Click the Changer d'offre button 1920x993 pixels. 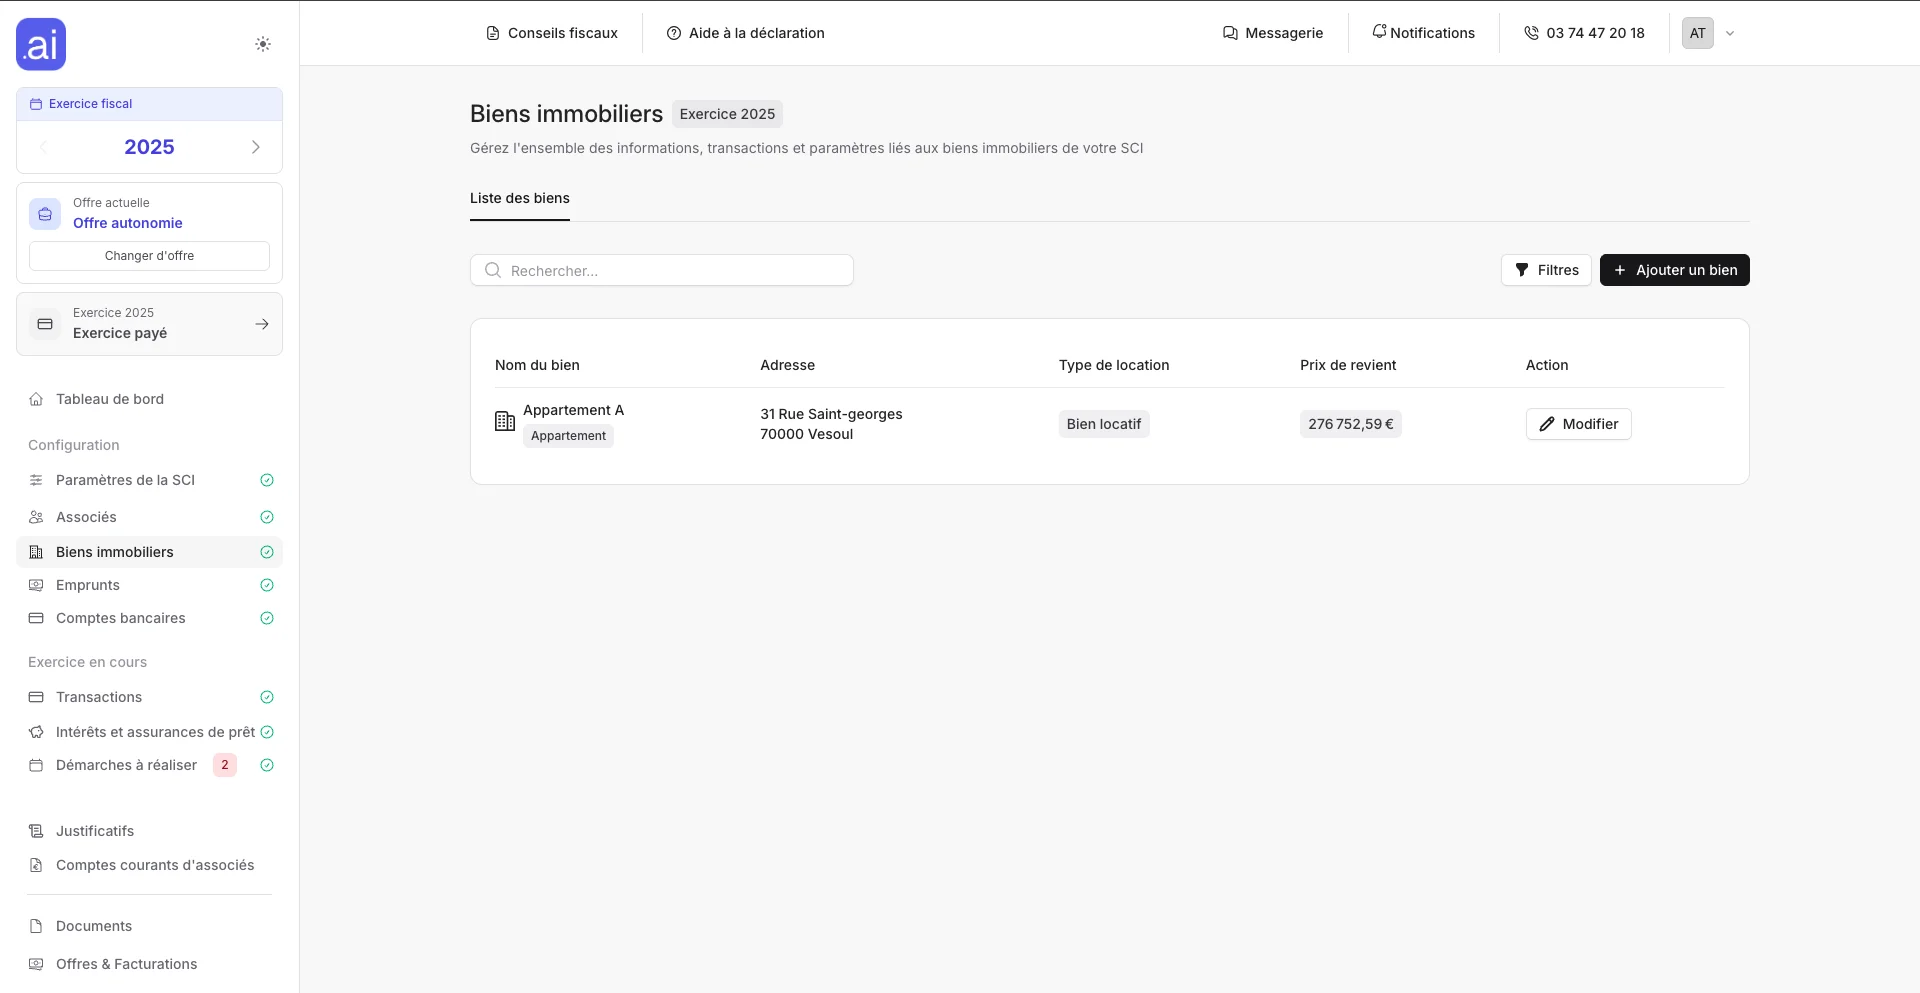149,256
